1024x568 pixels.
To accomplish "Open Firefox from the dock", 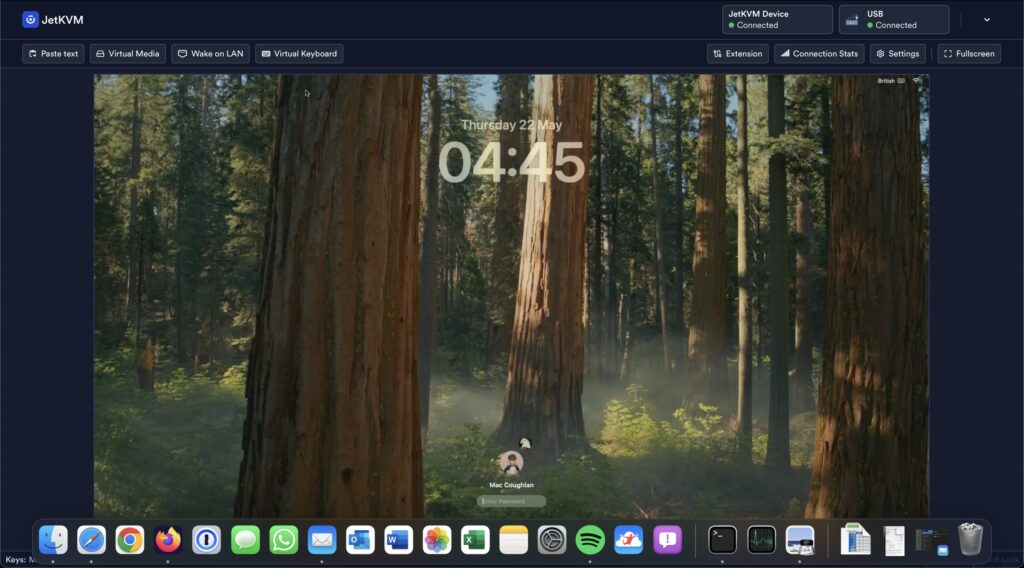I will click(168, 540).
